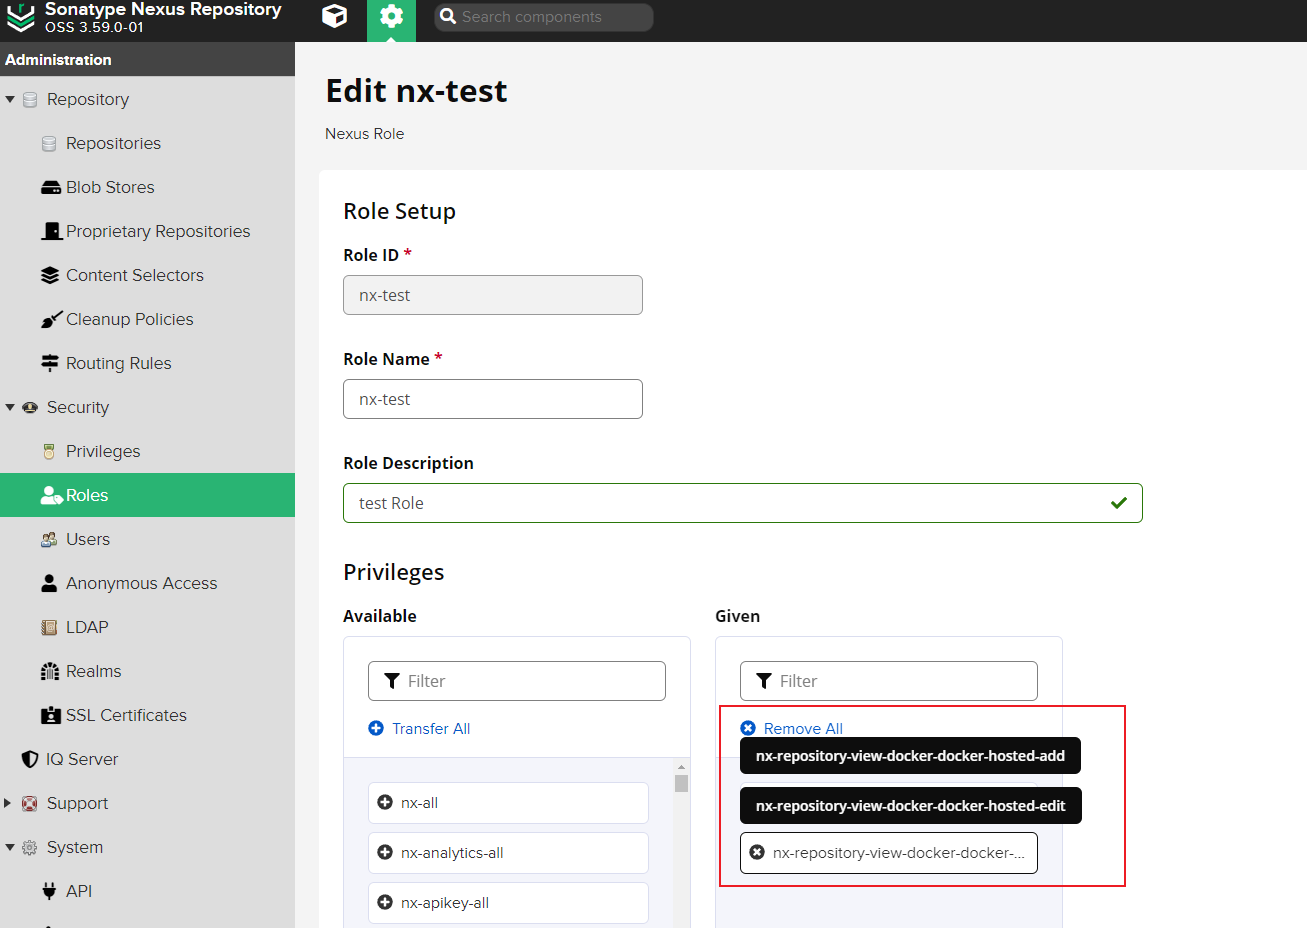Remove the truncated nx-repository-view-docker privilege via x icon
The image size is (1307, 928).
click(757, 852)
